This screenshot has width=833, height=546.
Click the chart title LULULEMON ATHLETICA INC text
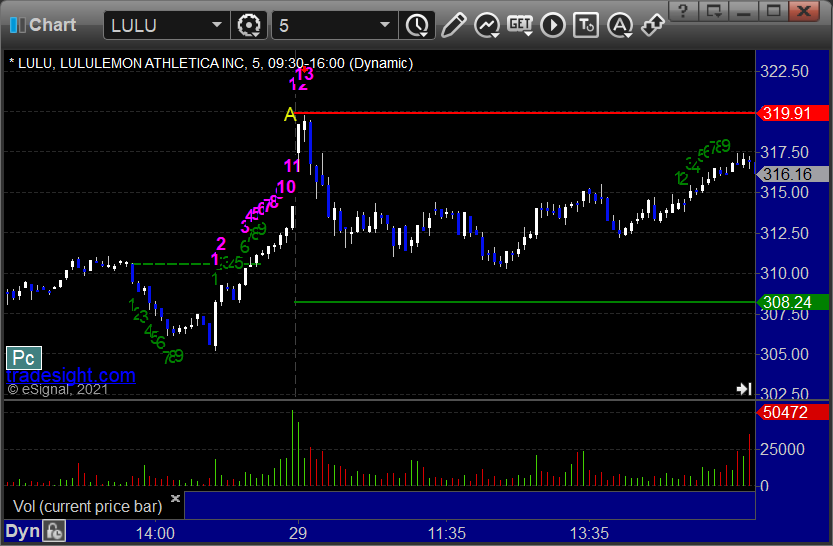[151, 63]
